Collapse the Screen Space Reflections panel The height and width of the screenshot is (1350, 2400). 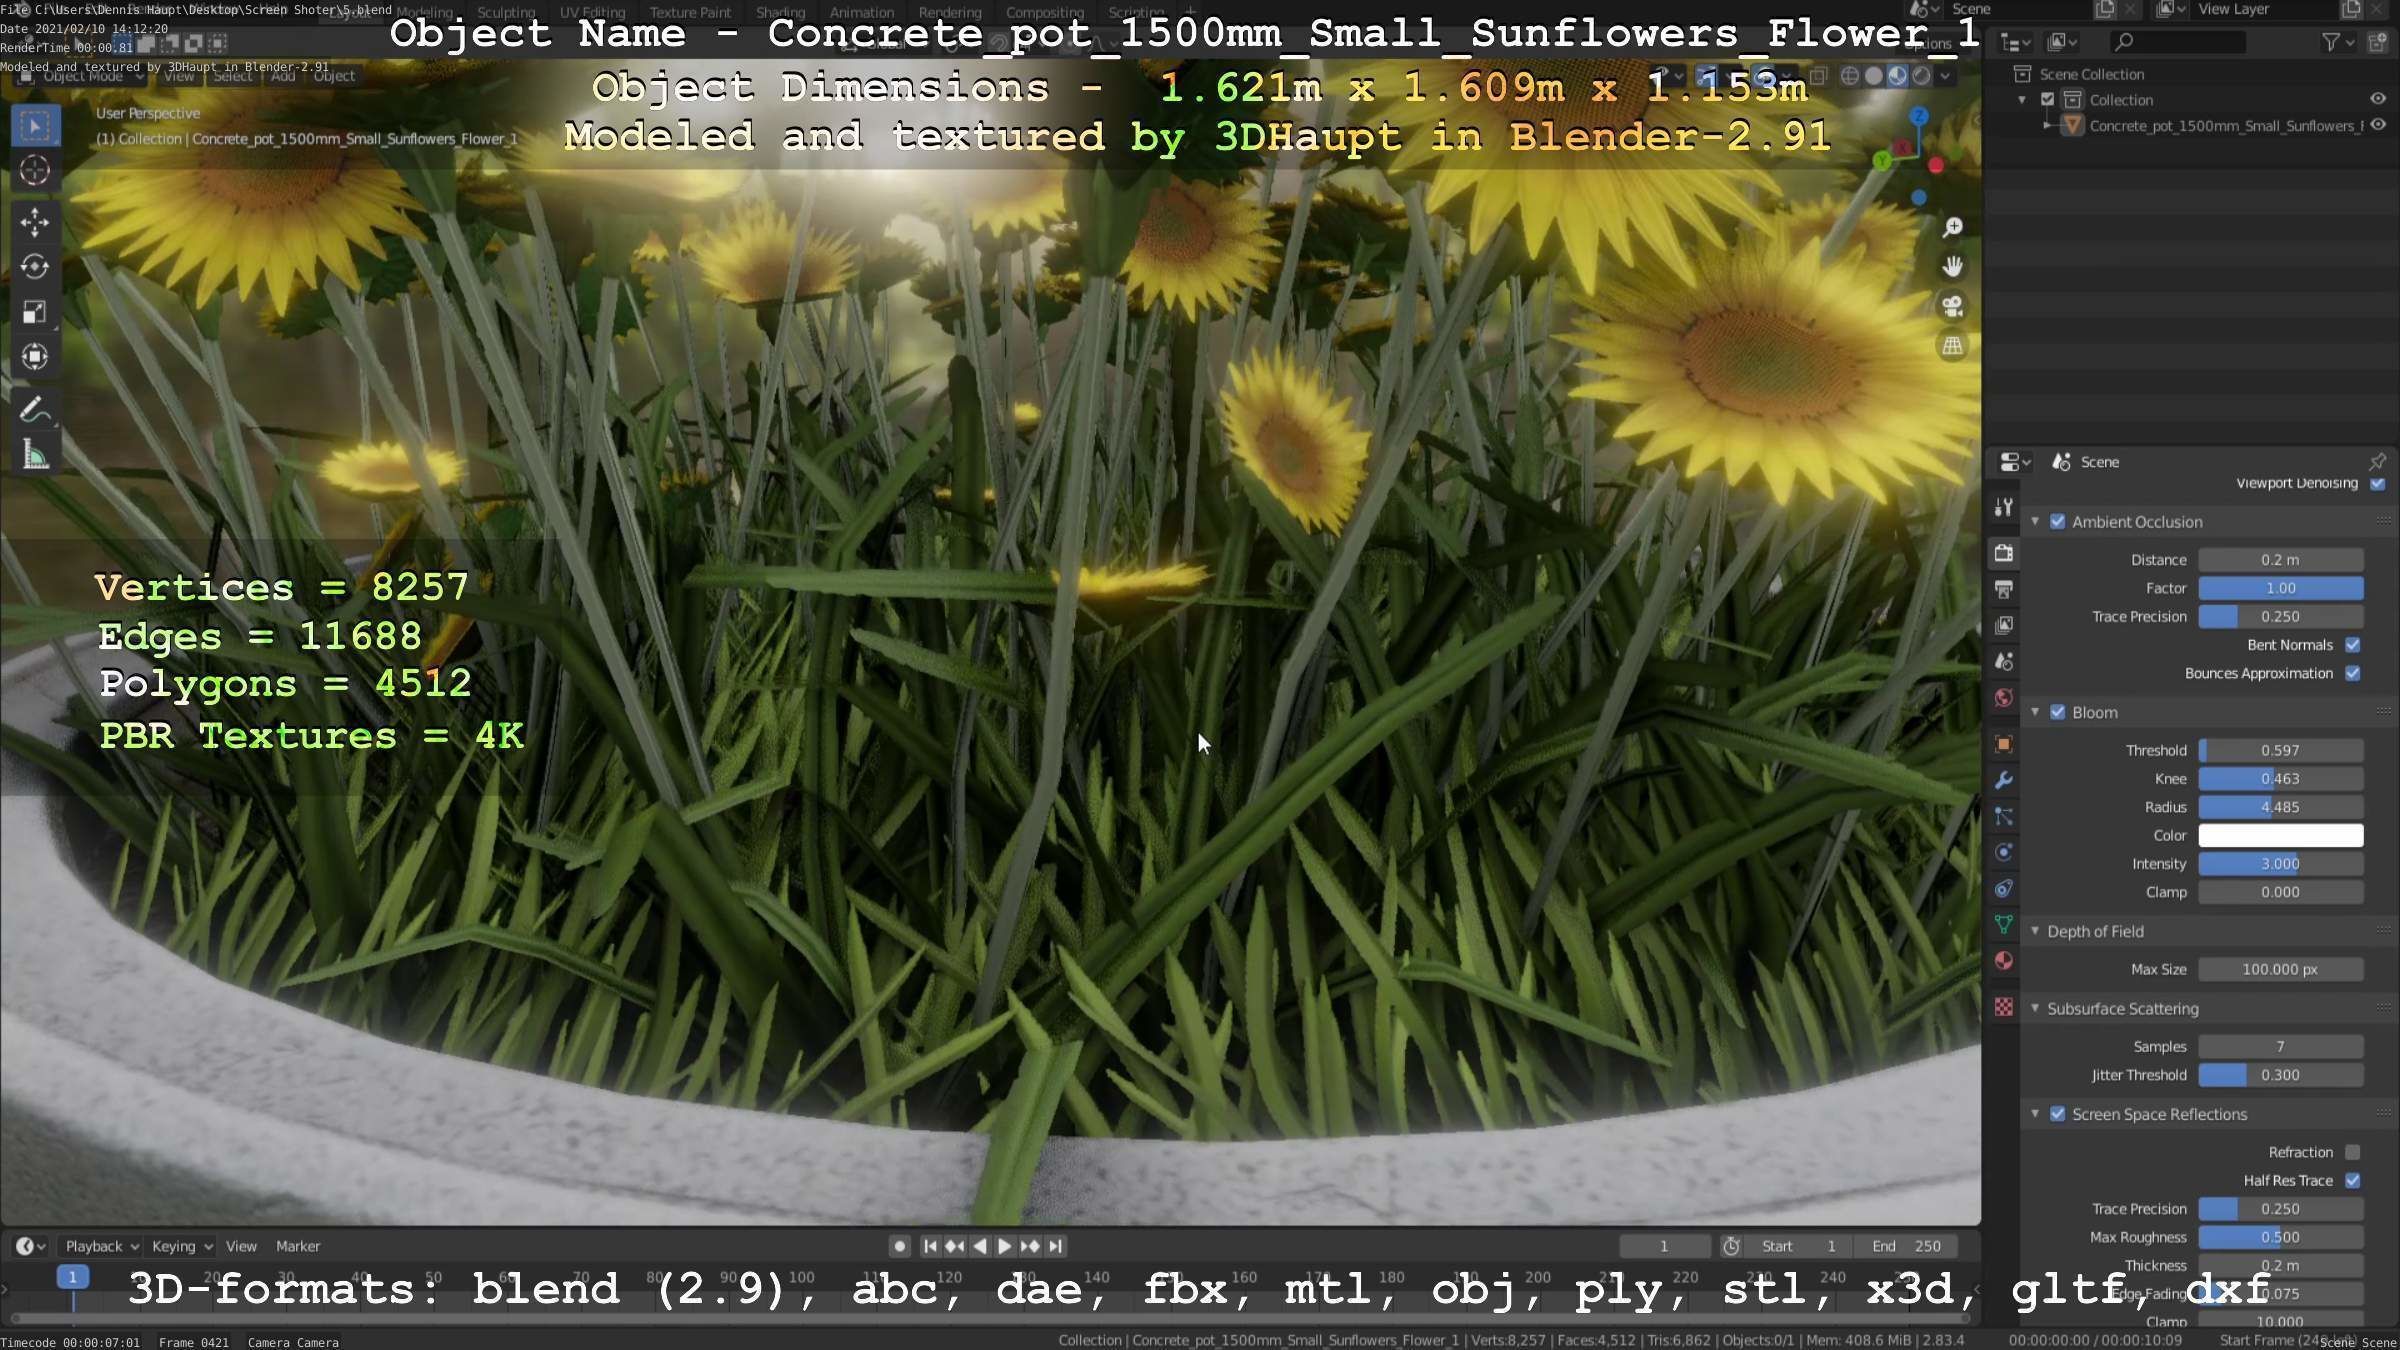(2034, 1114)
